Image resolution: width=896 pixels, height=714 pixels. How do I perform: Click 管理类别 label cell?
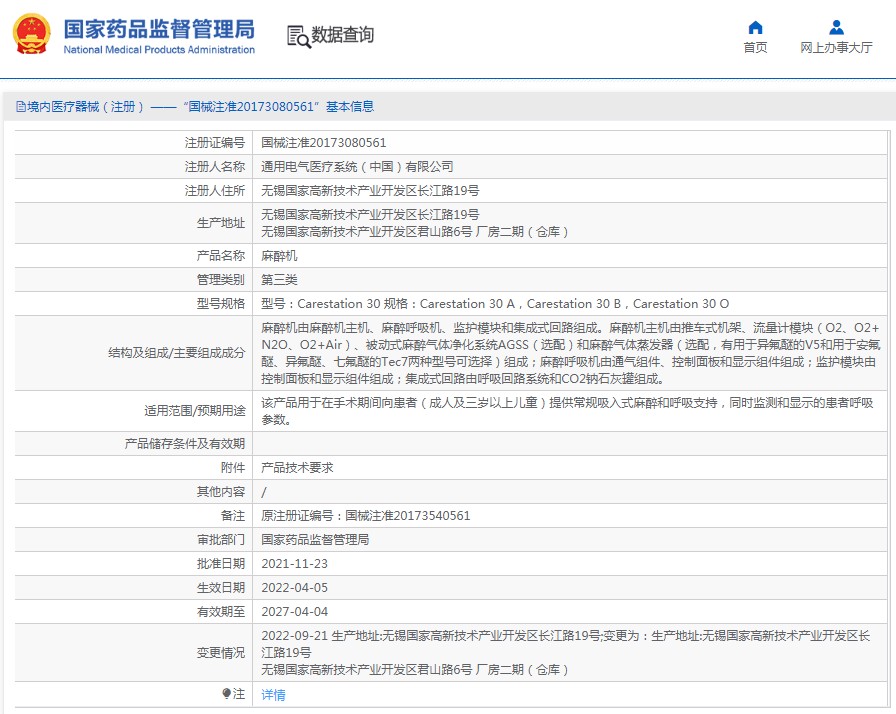pyautogui.click(x=133, y=279)
